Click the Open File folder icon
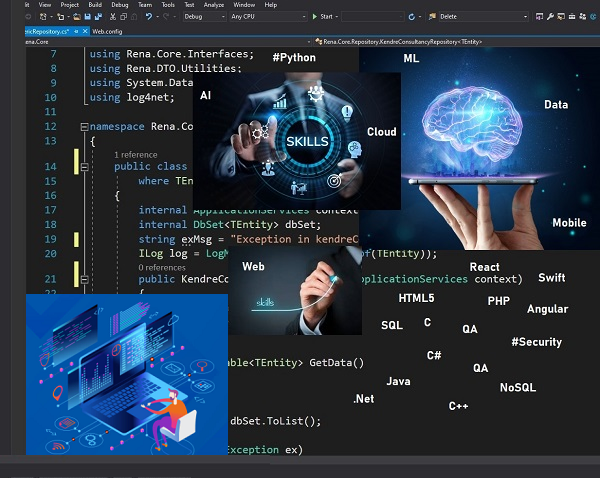Screen dimensions: 600x478 click(x=76, y=17)
